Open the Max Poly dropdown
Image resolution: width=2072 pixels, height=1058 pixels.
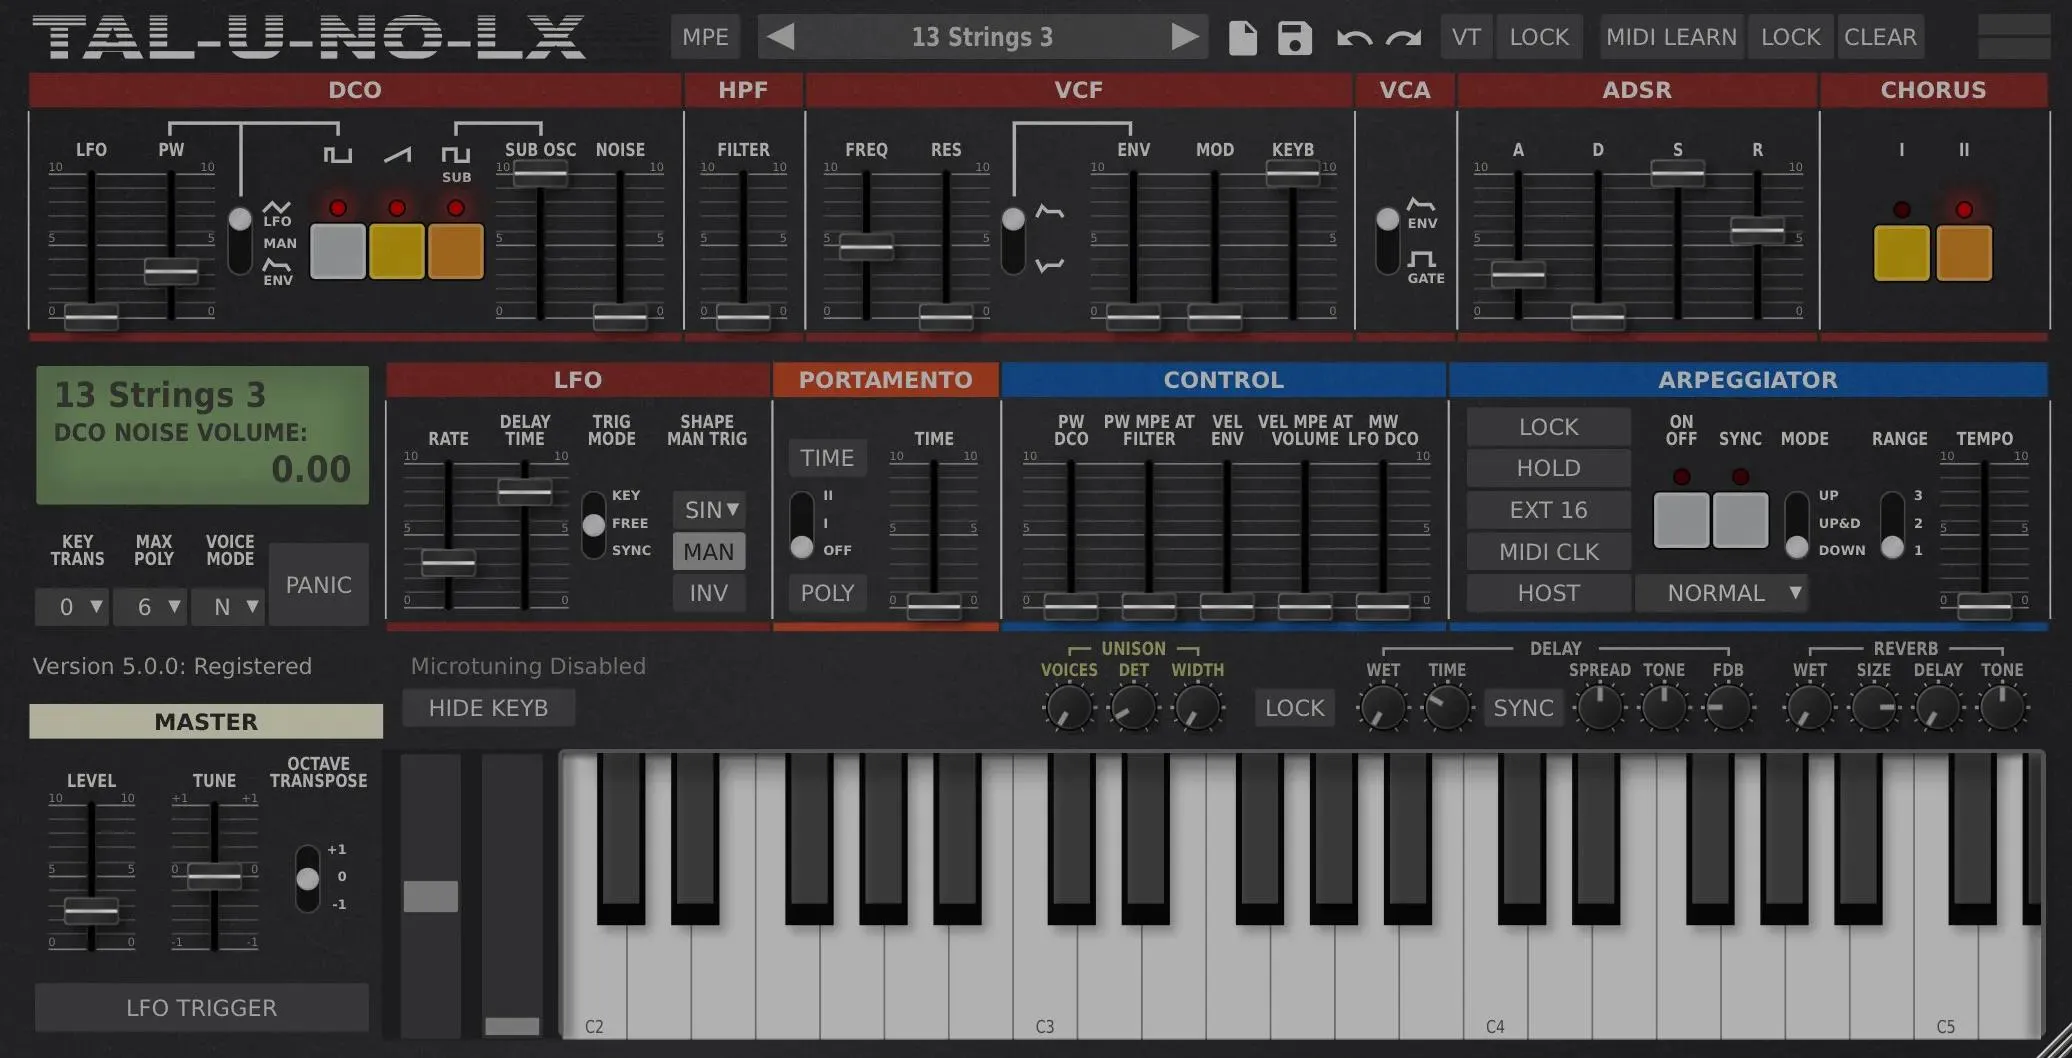point(149,607)
